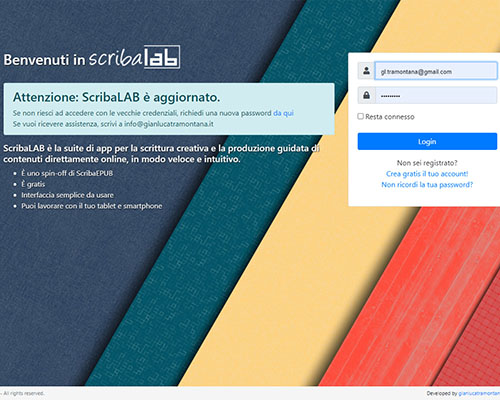The width and height of the screenshot is (500, 400).
Task: Click the Interfaccia semplice da usare bullet
Action: (x=67, y=195)
